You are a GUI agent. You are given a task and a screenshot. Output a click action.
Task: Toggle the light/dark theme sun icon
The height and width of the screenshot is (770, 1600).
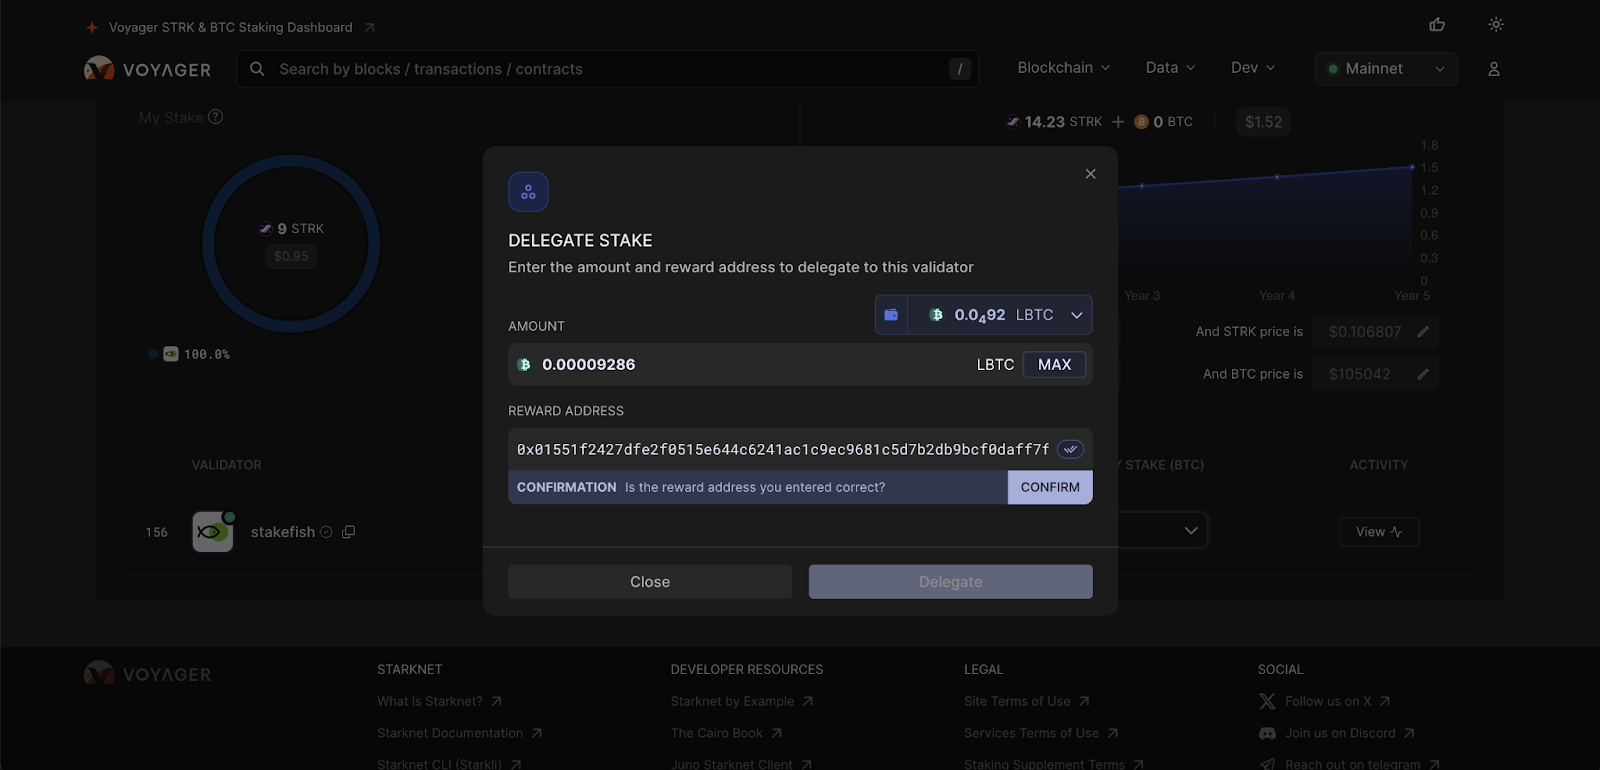[1496, 25]
